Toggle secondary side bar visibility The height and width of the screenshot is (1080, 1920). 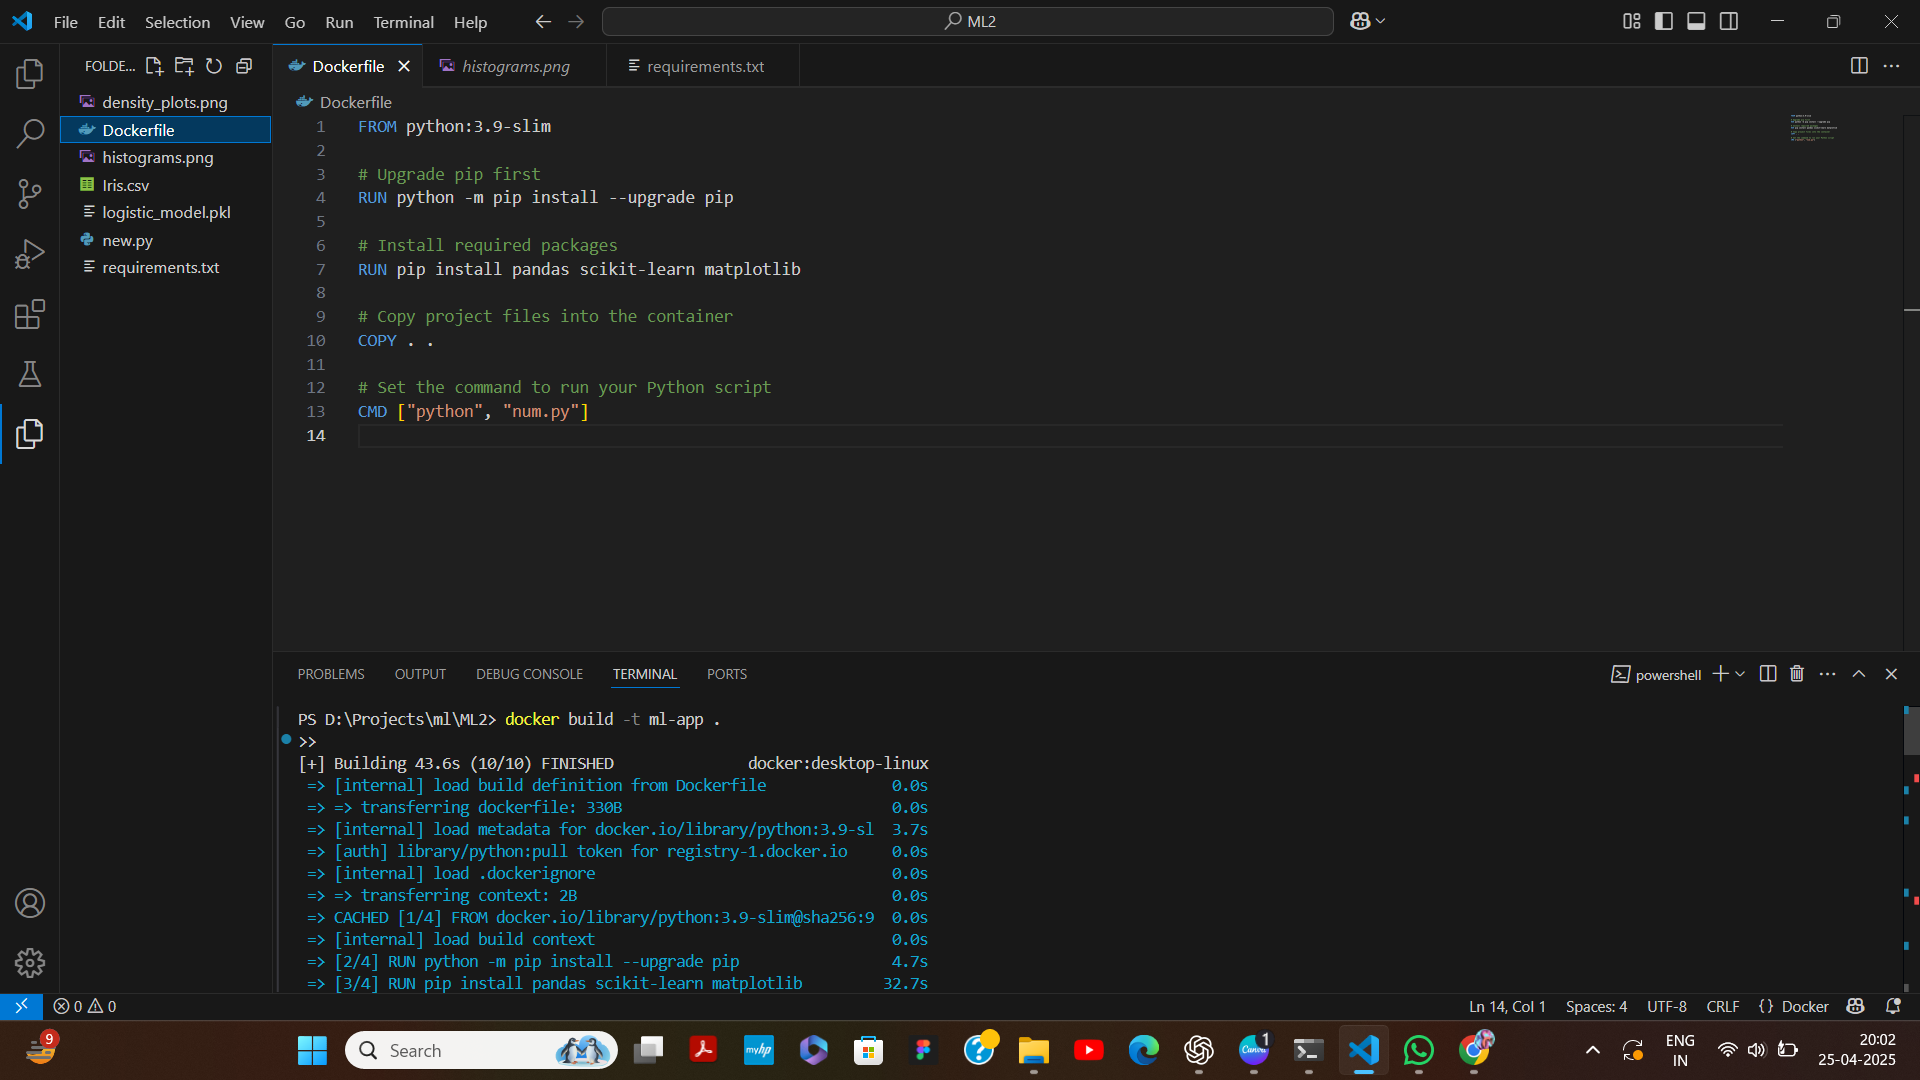pyautogui.click(x=1729, y=21)
